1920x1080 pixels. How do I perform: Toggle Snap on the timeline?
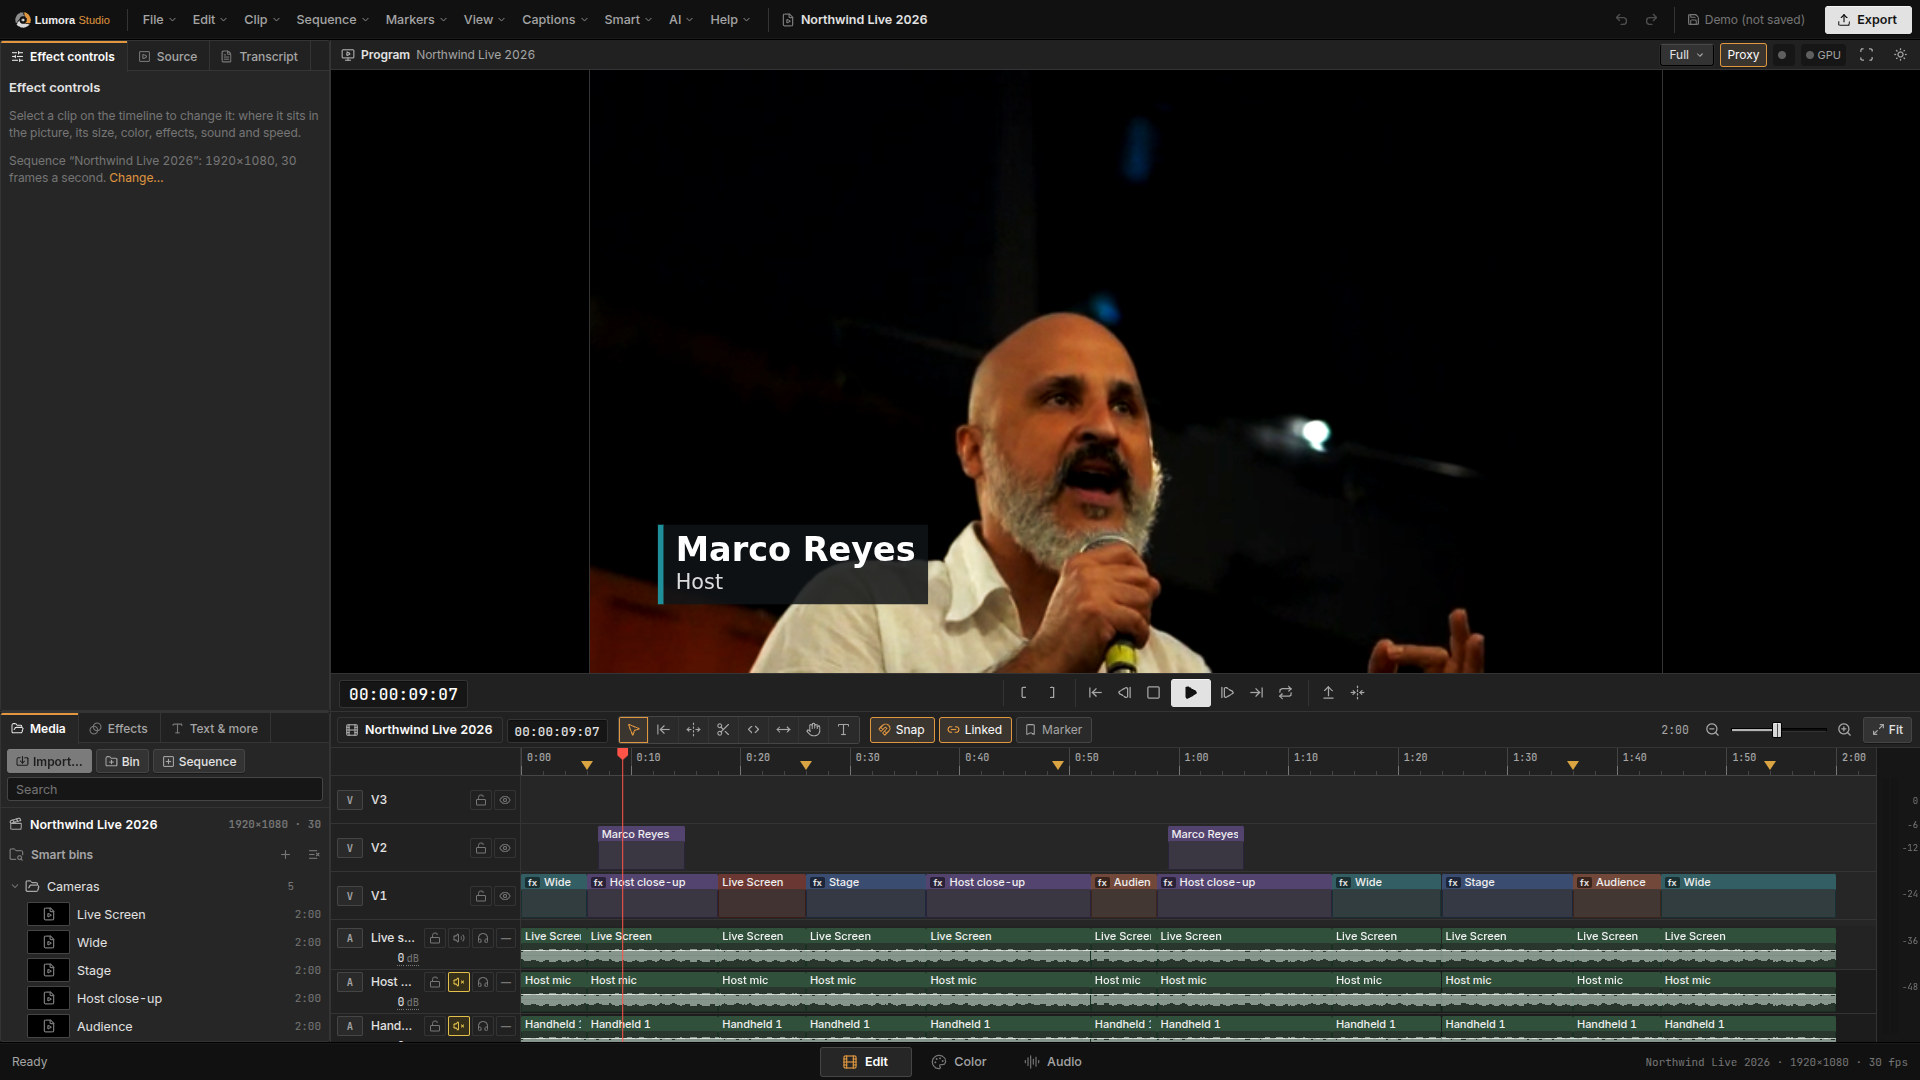point(902,730)
